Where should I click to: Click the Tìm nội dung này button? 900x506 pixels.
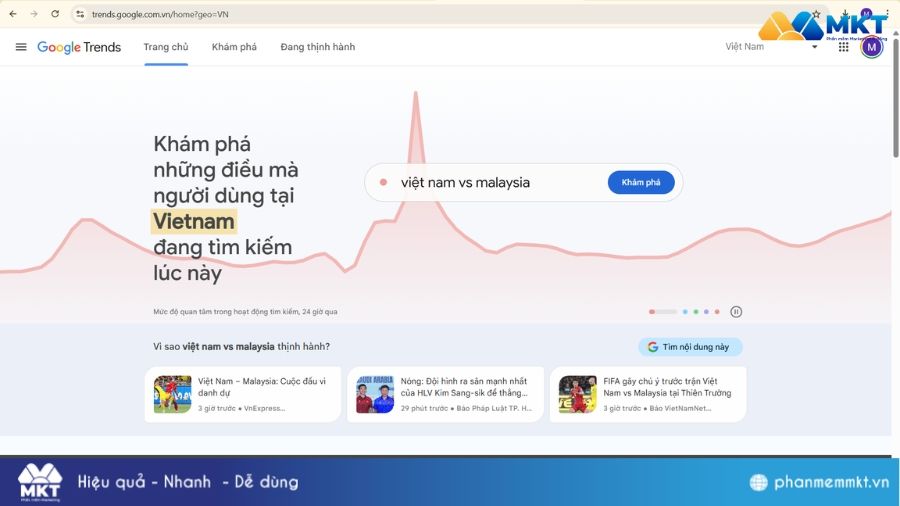(690, 347)
